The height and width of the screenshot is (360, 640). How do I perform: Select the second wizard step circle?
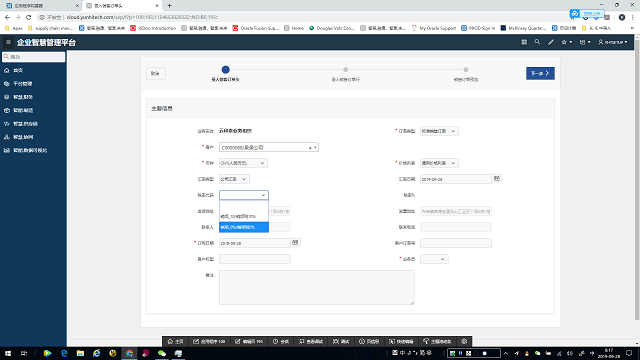[x=345, y=69]
